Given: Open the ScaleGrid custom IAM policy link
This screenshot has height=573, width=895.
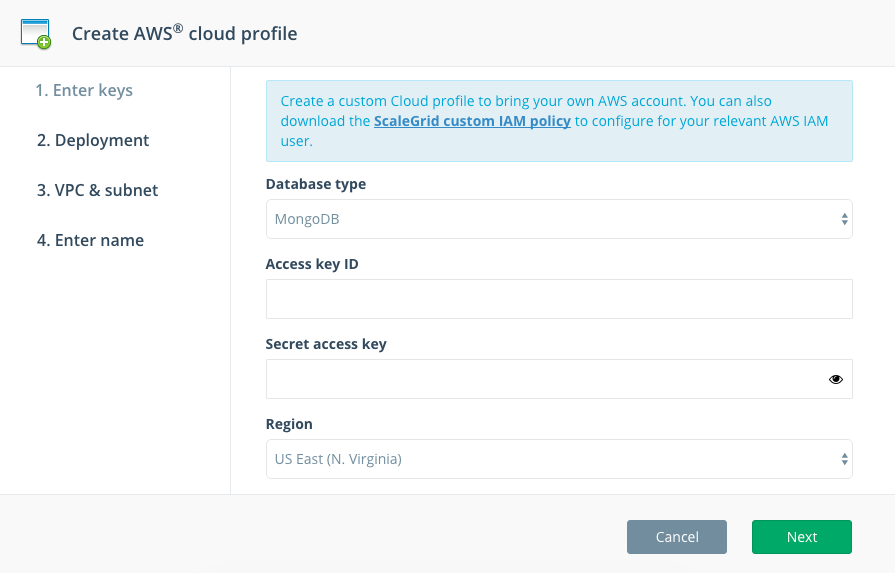Looking at the screenshot, I should [472, 121].
